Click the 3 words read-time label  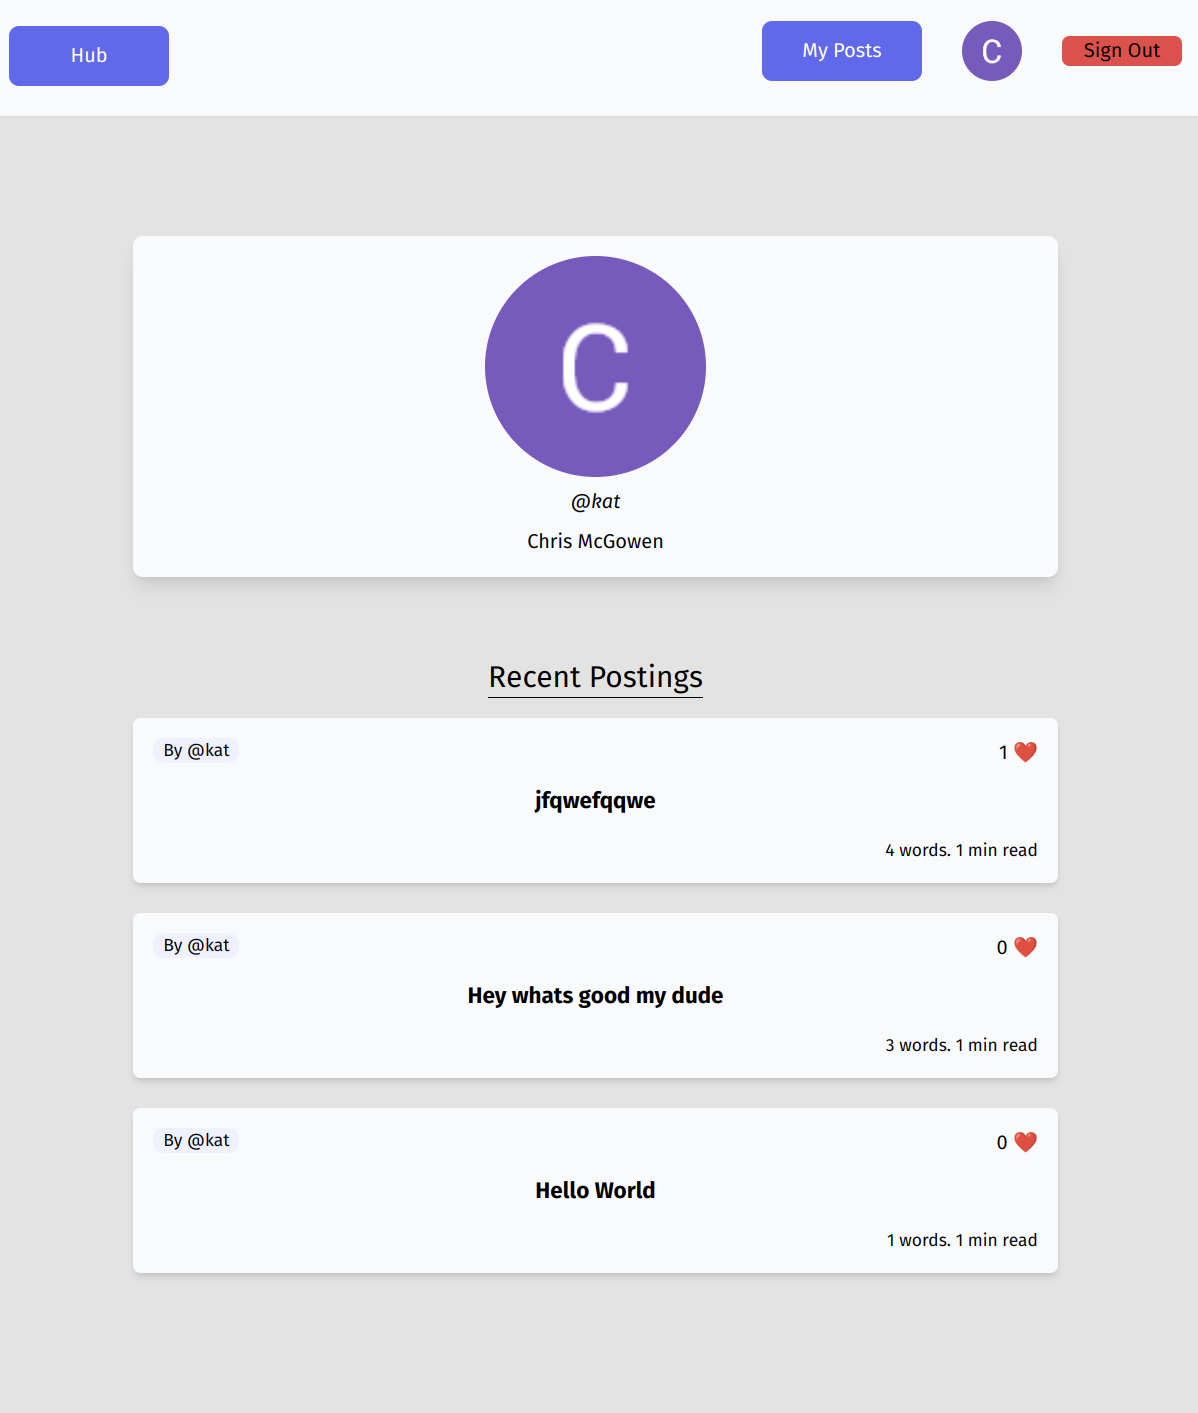click(960, 1045)
